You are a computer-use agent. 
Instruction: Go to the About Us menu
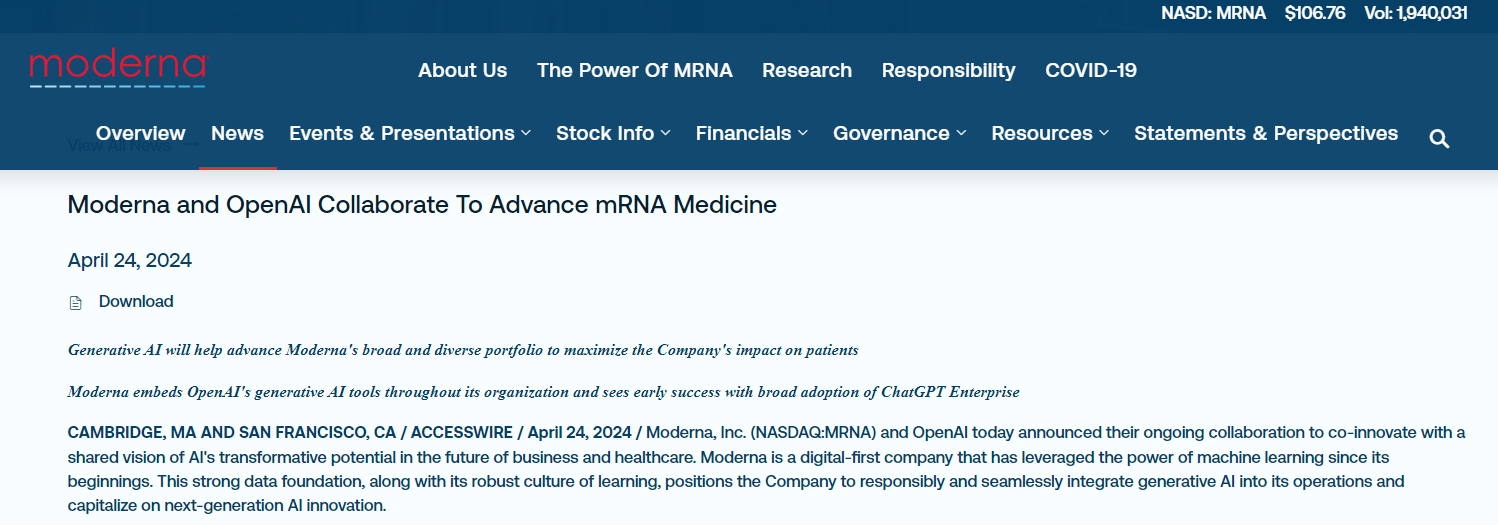click(x=462, y=70)
